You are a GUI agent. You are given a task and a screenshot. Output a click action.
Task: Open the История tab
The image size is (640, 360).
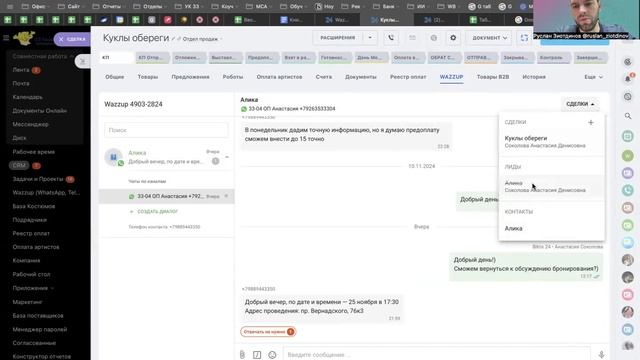click(534, 77)
